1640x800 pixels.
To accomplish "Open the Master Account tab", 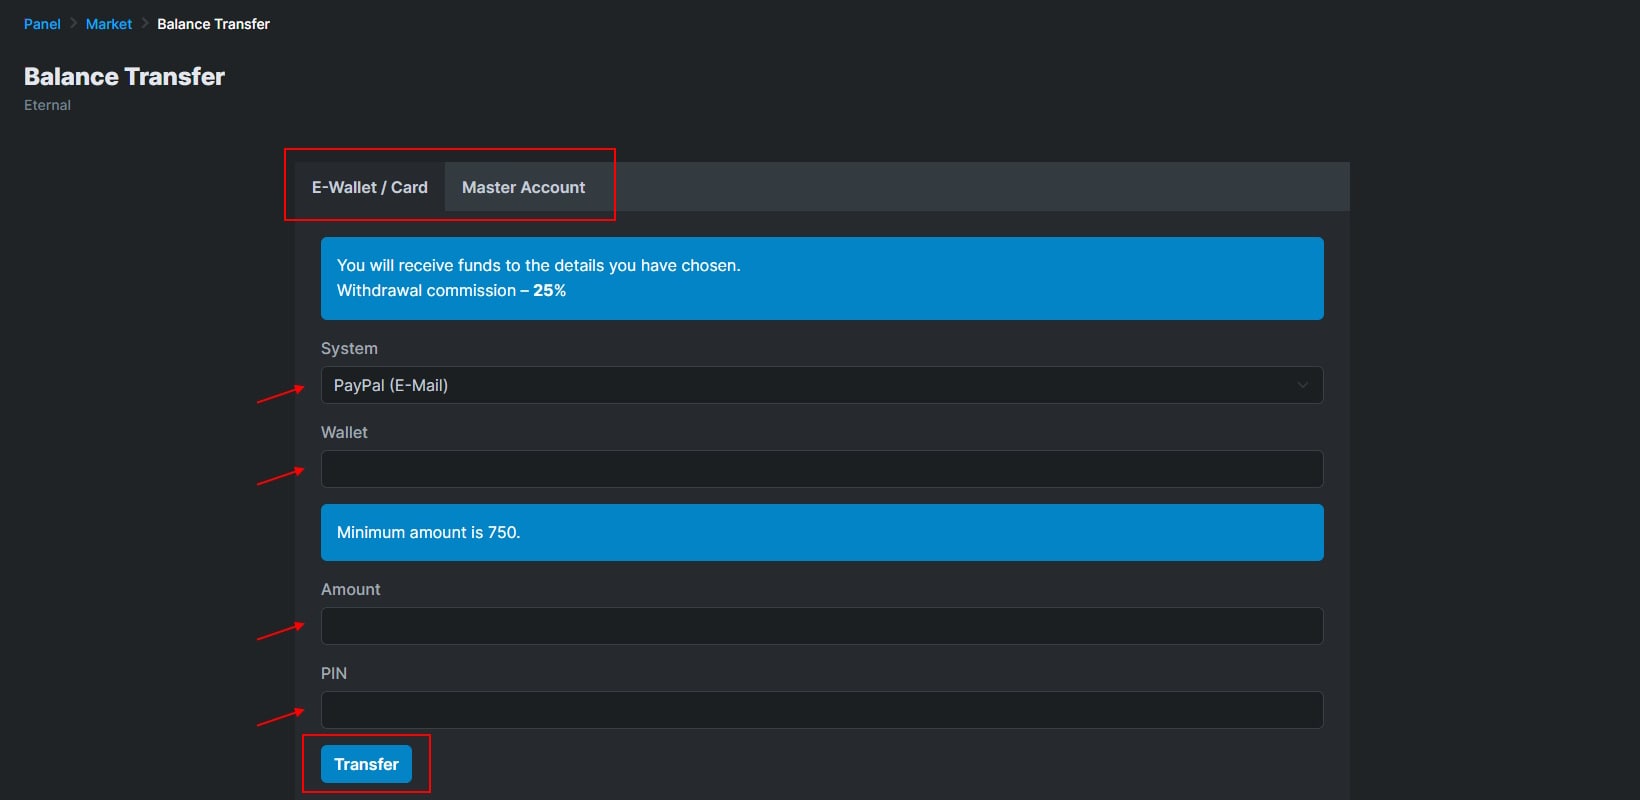I will tap(523, 187).
